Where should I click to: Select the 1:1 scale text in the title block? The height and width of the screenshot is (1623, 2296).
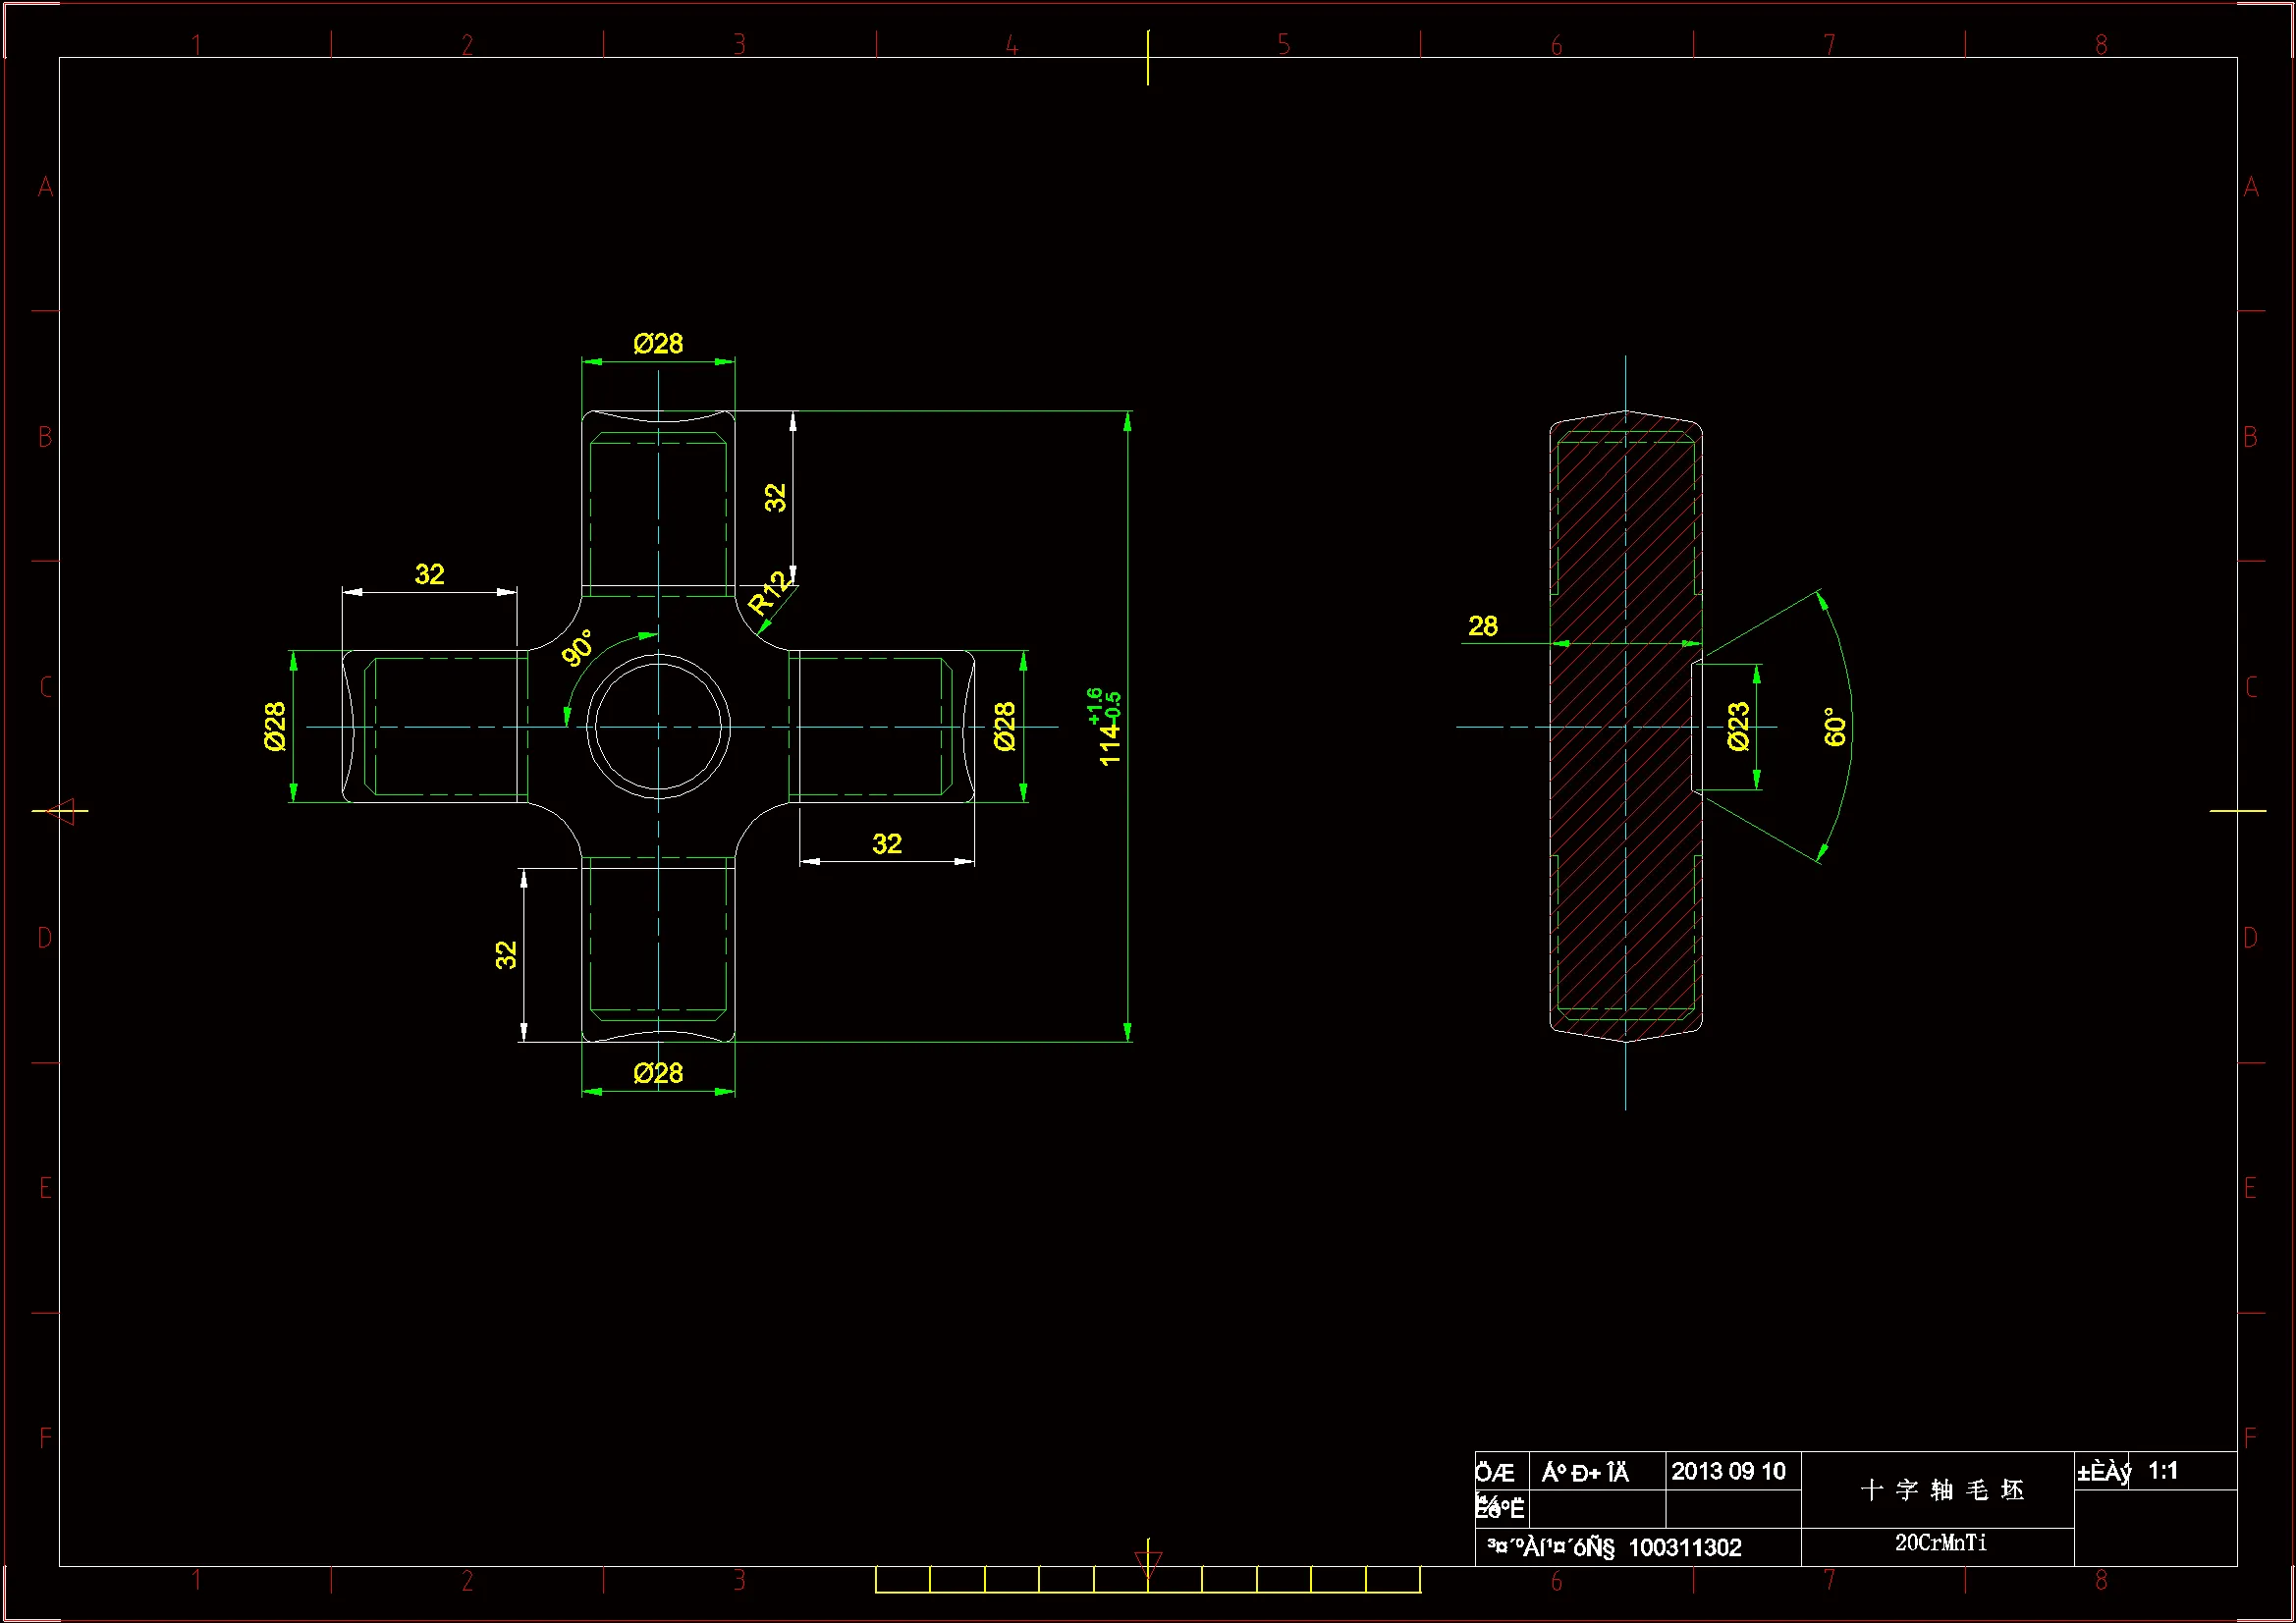[x=2163, y=1470]
